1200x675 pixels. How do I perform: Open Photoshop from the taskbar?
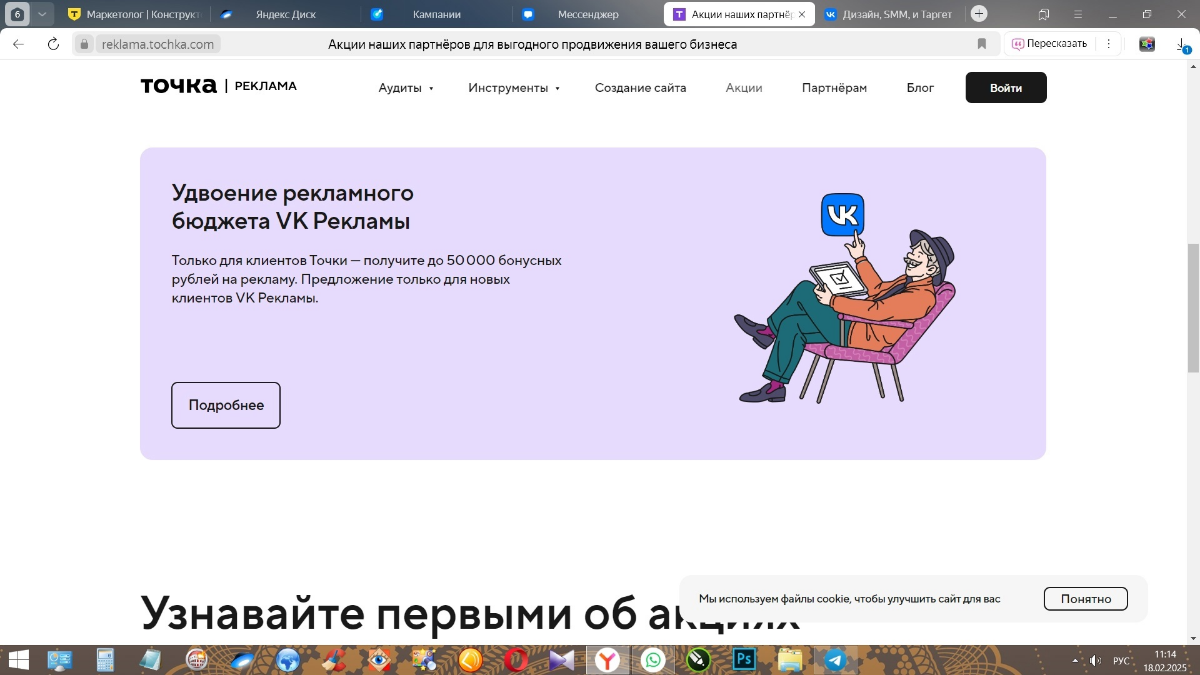point(744,660)
